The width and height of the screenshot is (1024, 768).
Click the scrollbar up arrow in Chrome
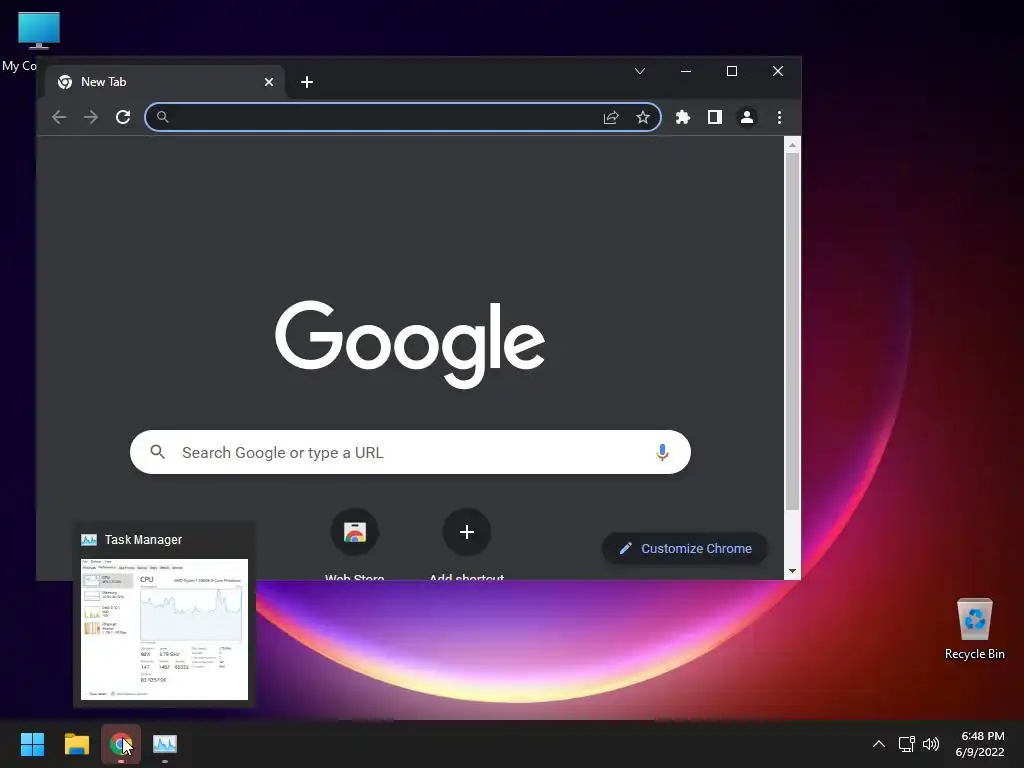(792, 145)
